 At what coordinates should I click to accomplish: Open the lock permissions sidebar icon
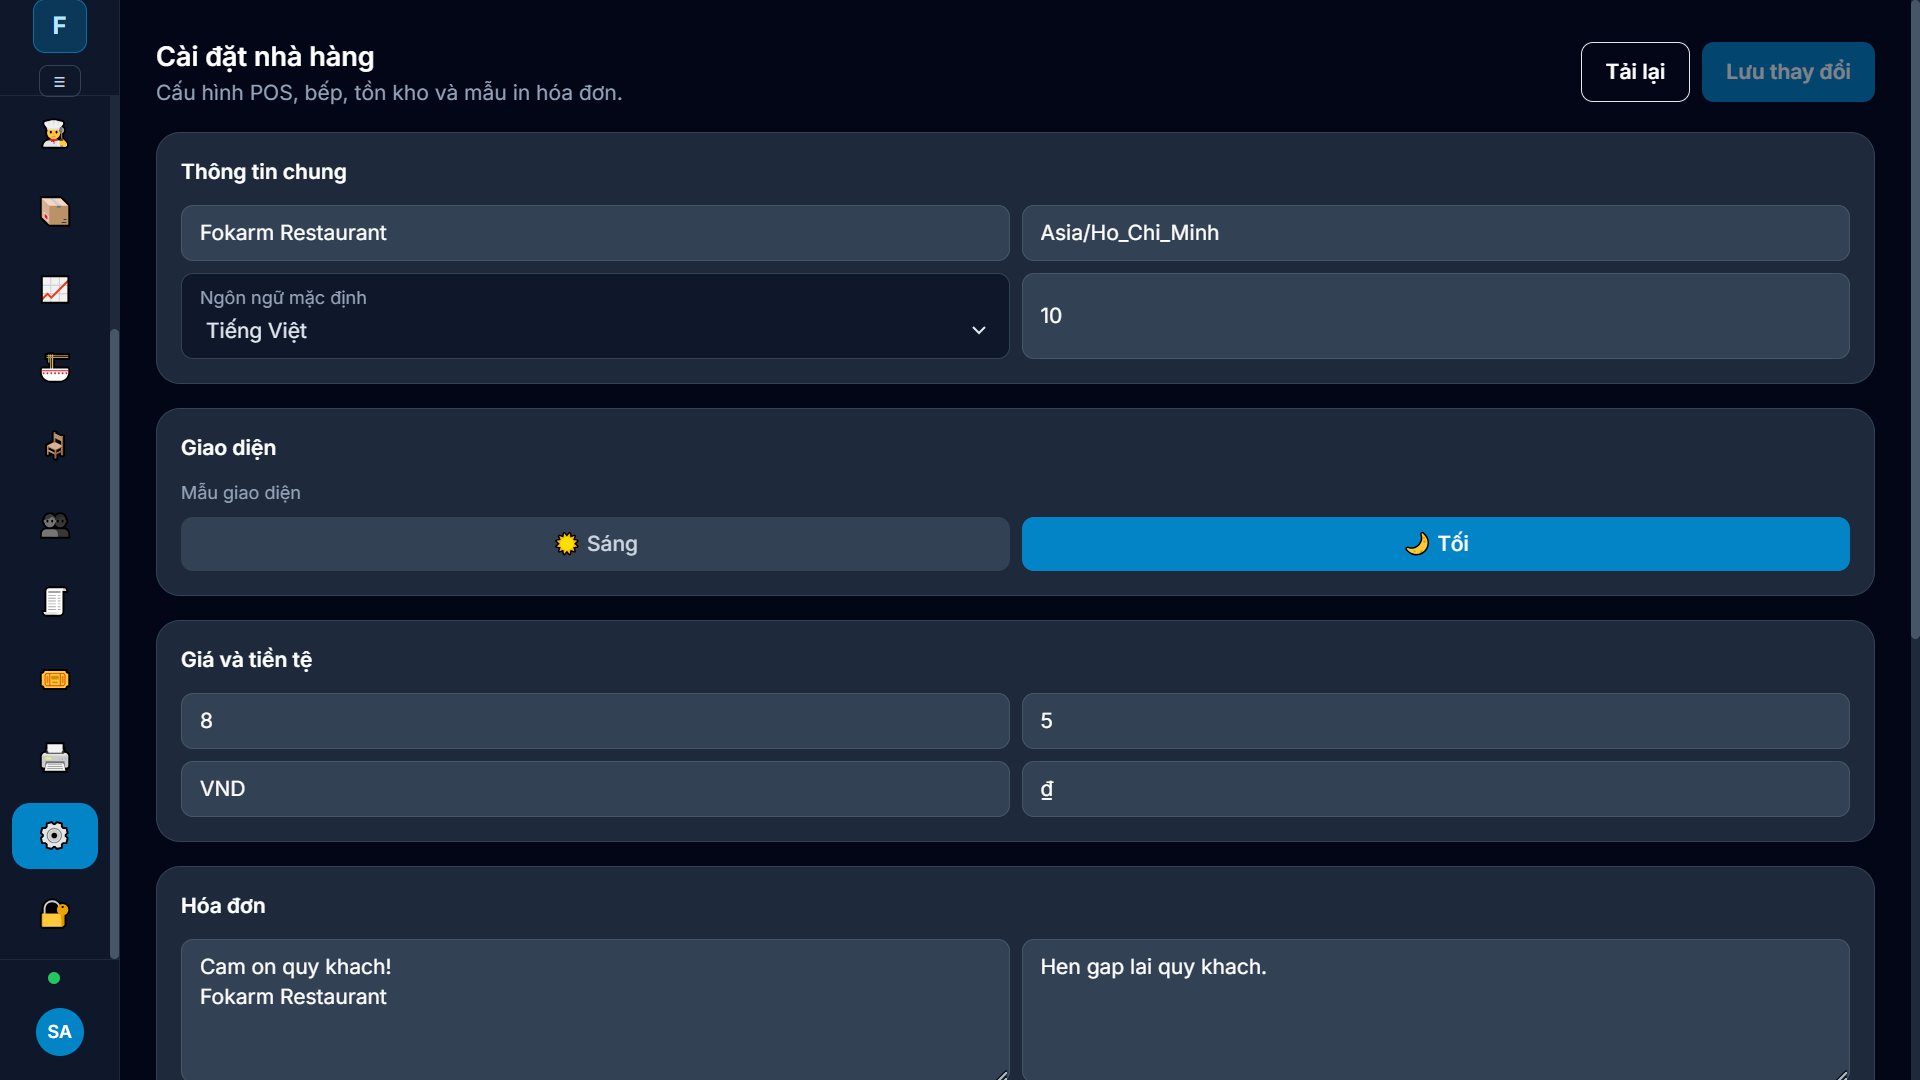55,914
